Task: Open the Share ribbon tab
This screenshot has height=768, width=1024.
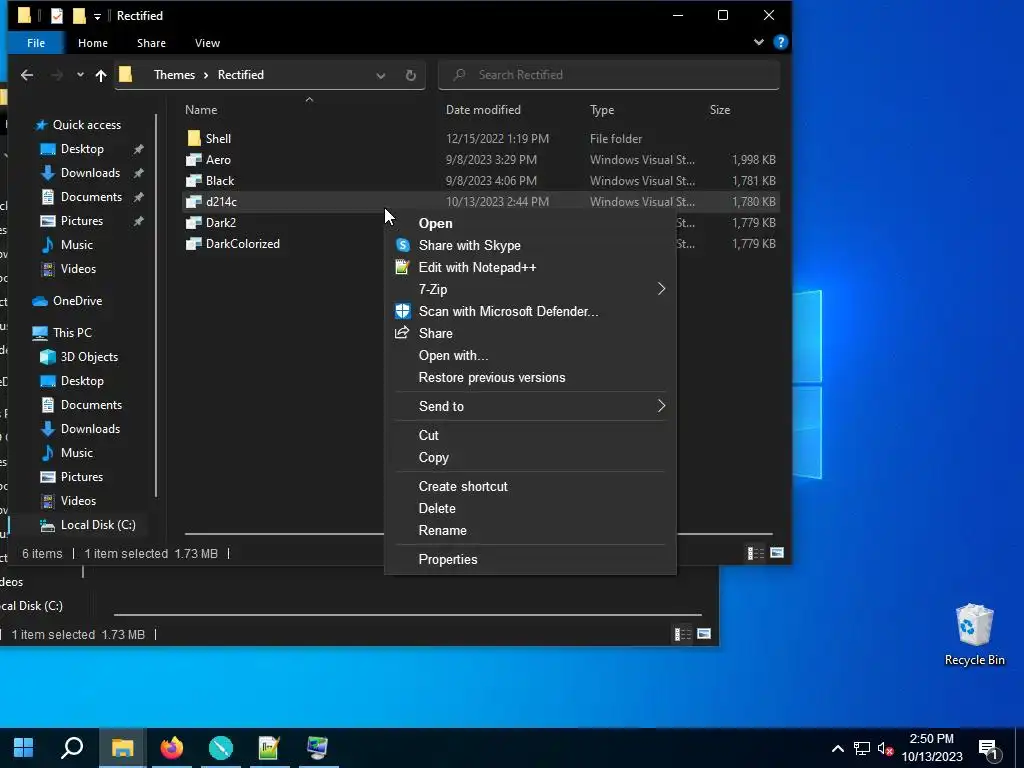Action: 151,43
